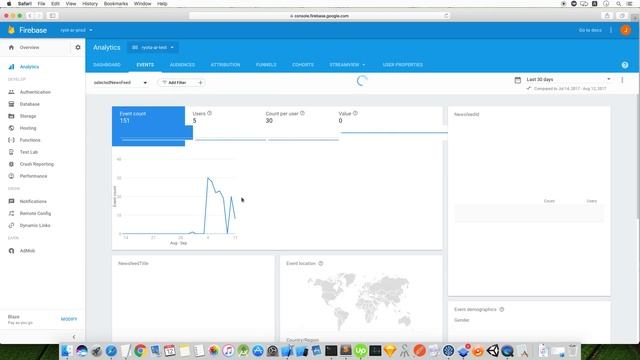Screen dimensions: 640x360
Task: Open Authentication in the sidebar
Action: [x=35, y=92]
